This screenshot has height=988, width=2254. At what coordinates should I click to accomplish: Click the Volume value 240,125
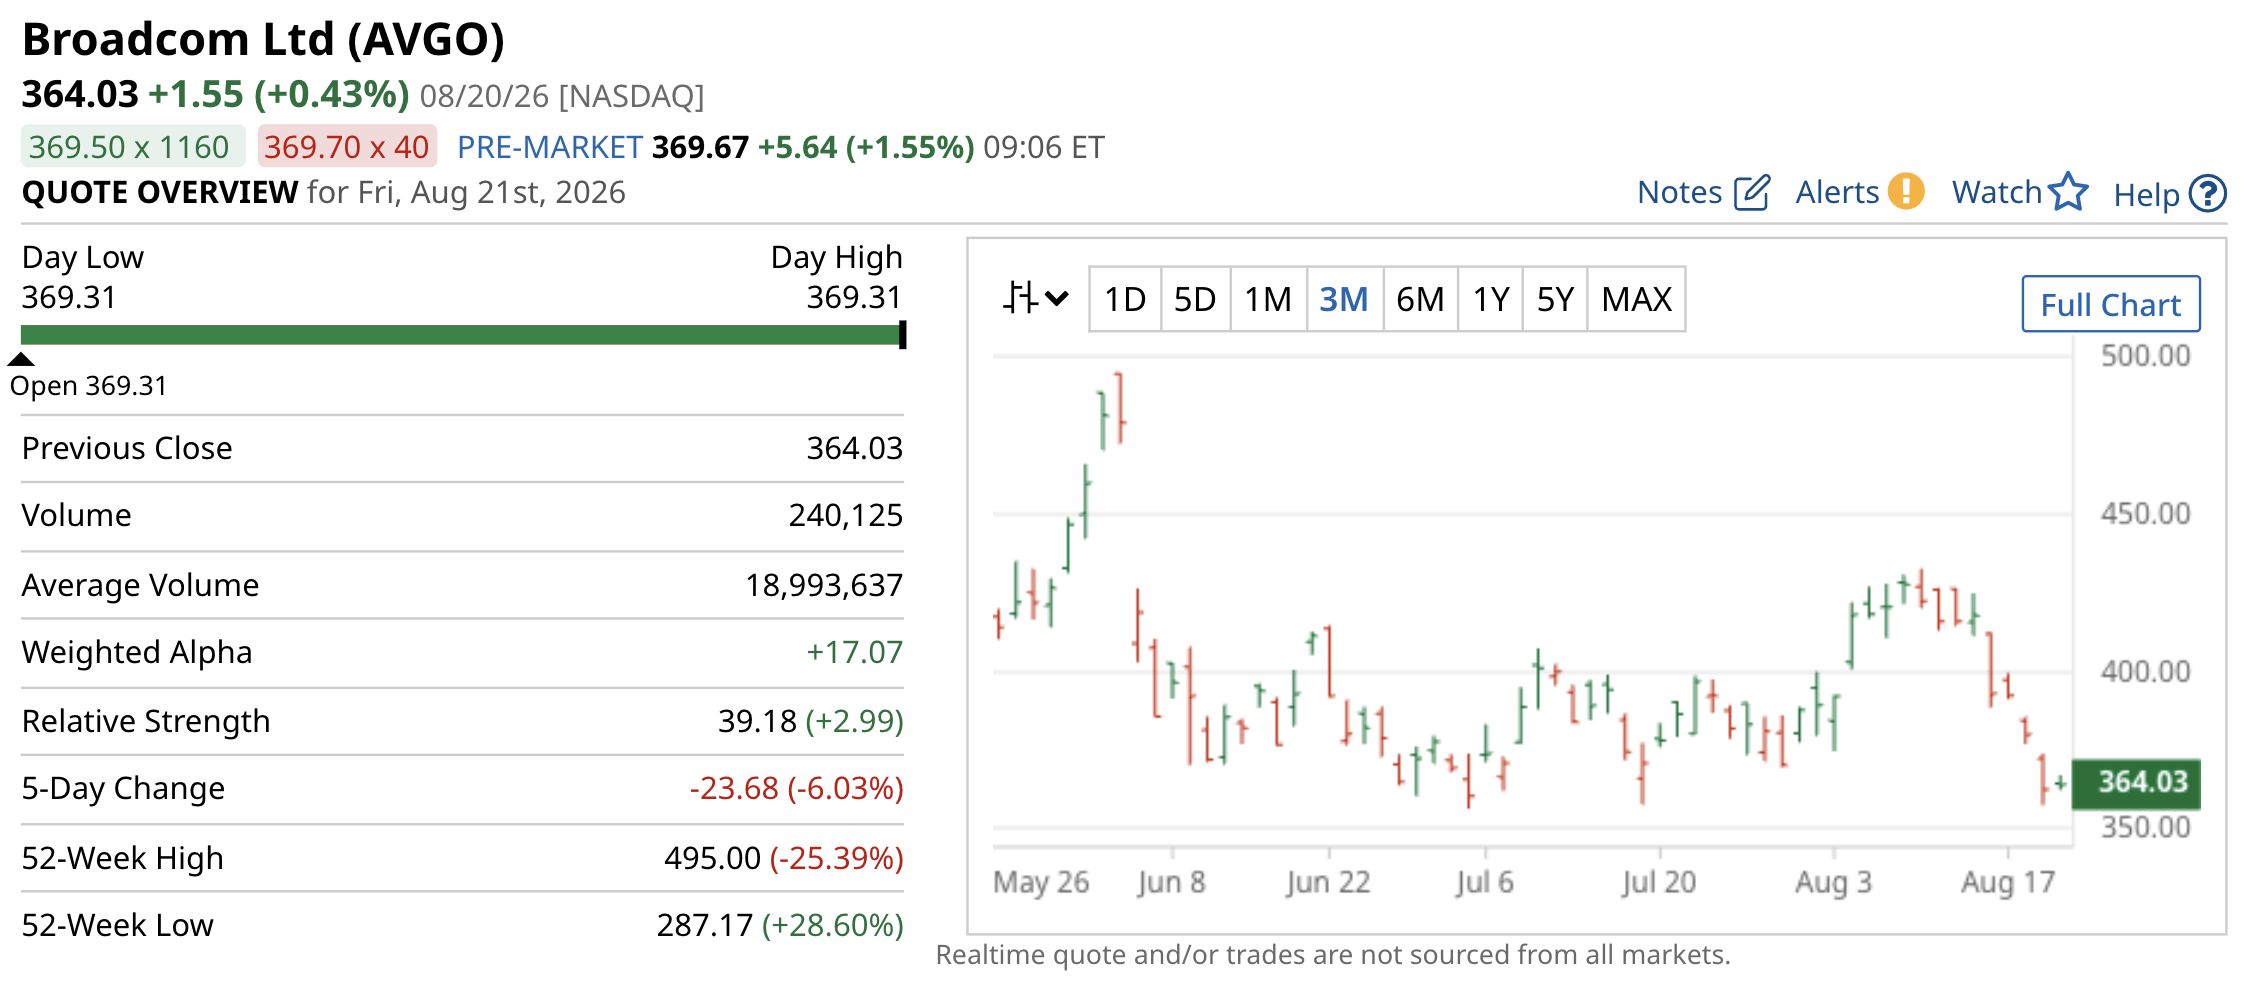coord(845,515)
